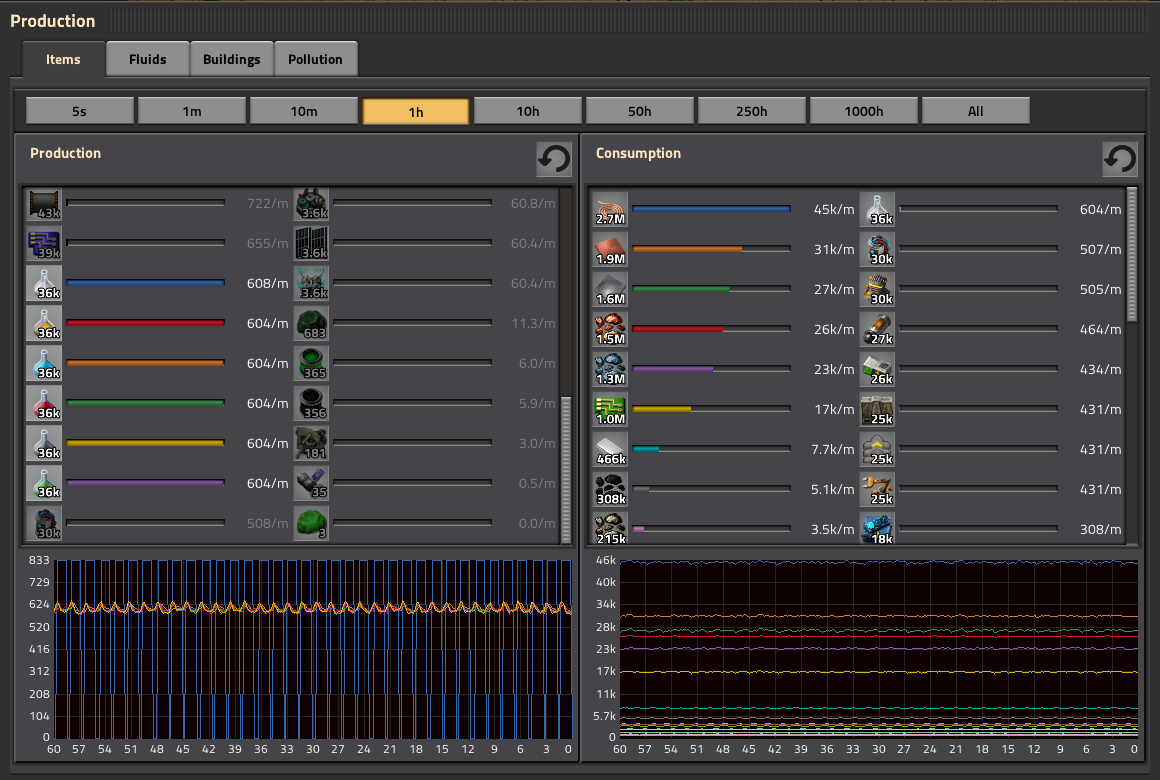Toggle the cyan chemical science pack icon

point(44,363)
